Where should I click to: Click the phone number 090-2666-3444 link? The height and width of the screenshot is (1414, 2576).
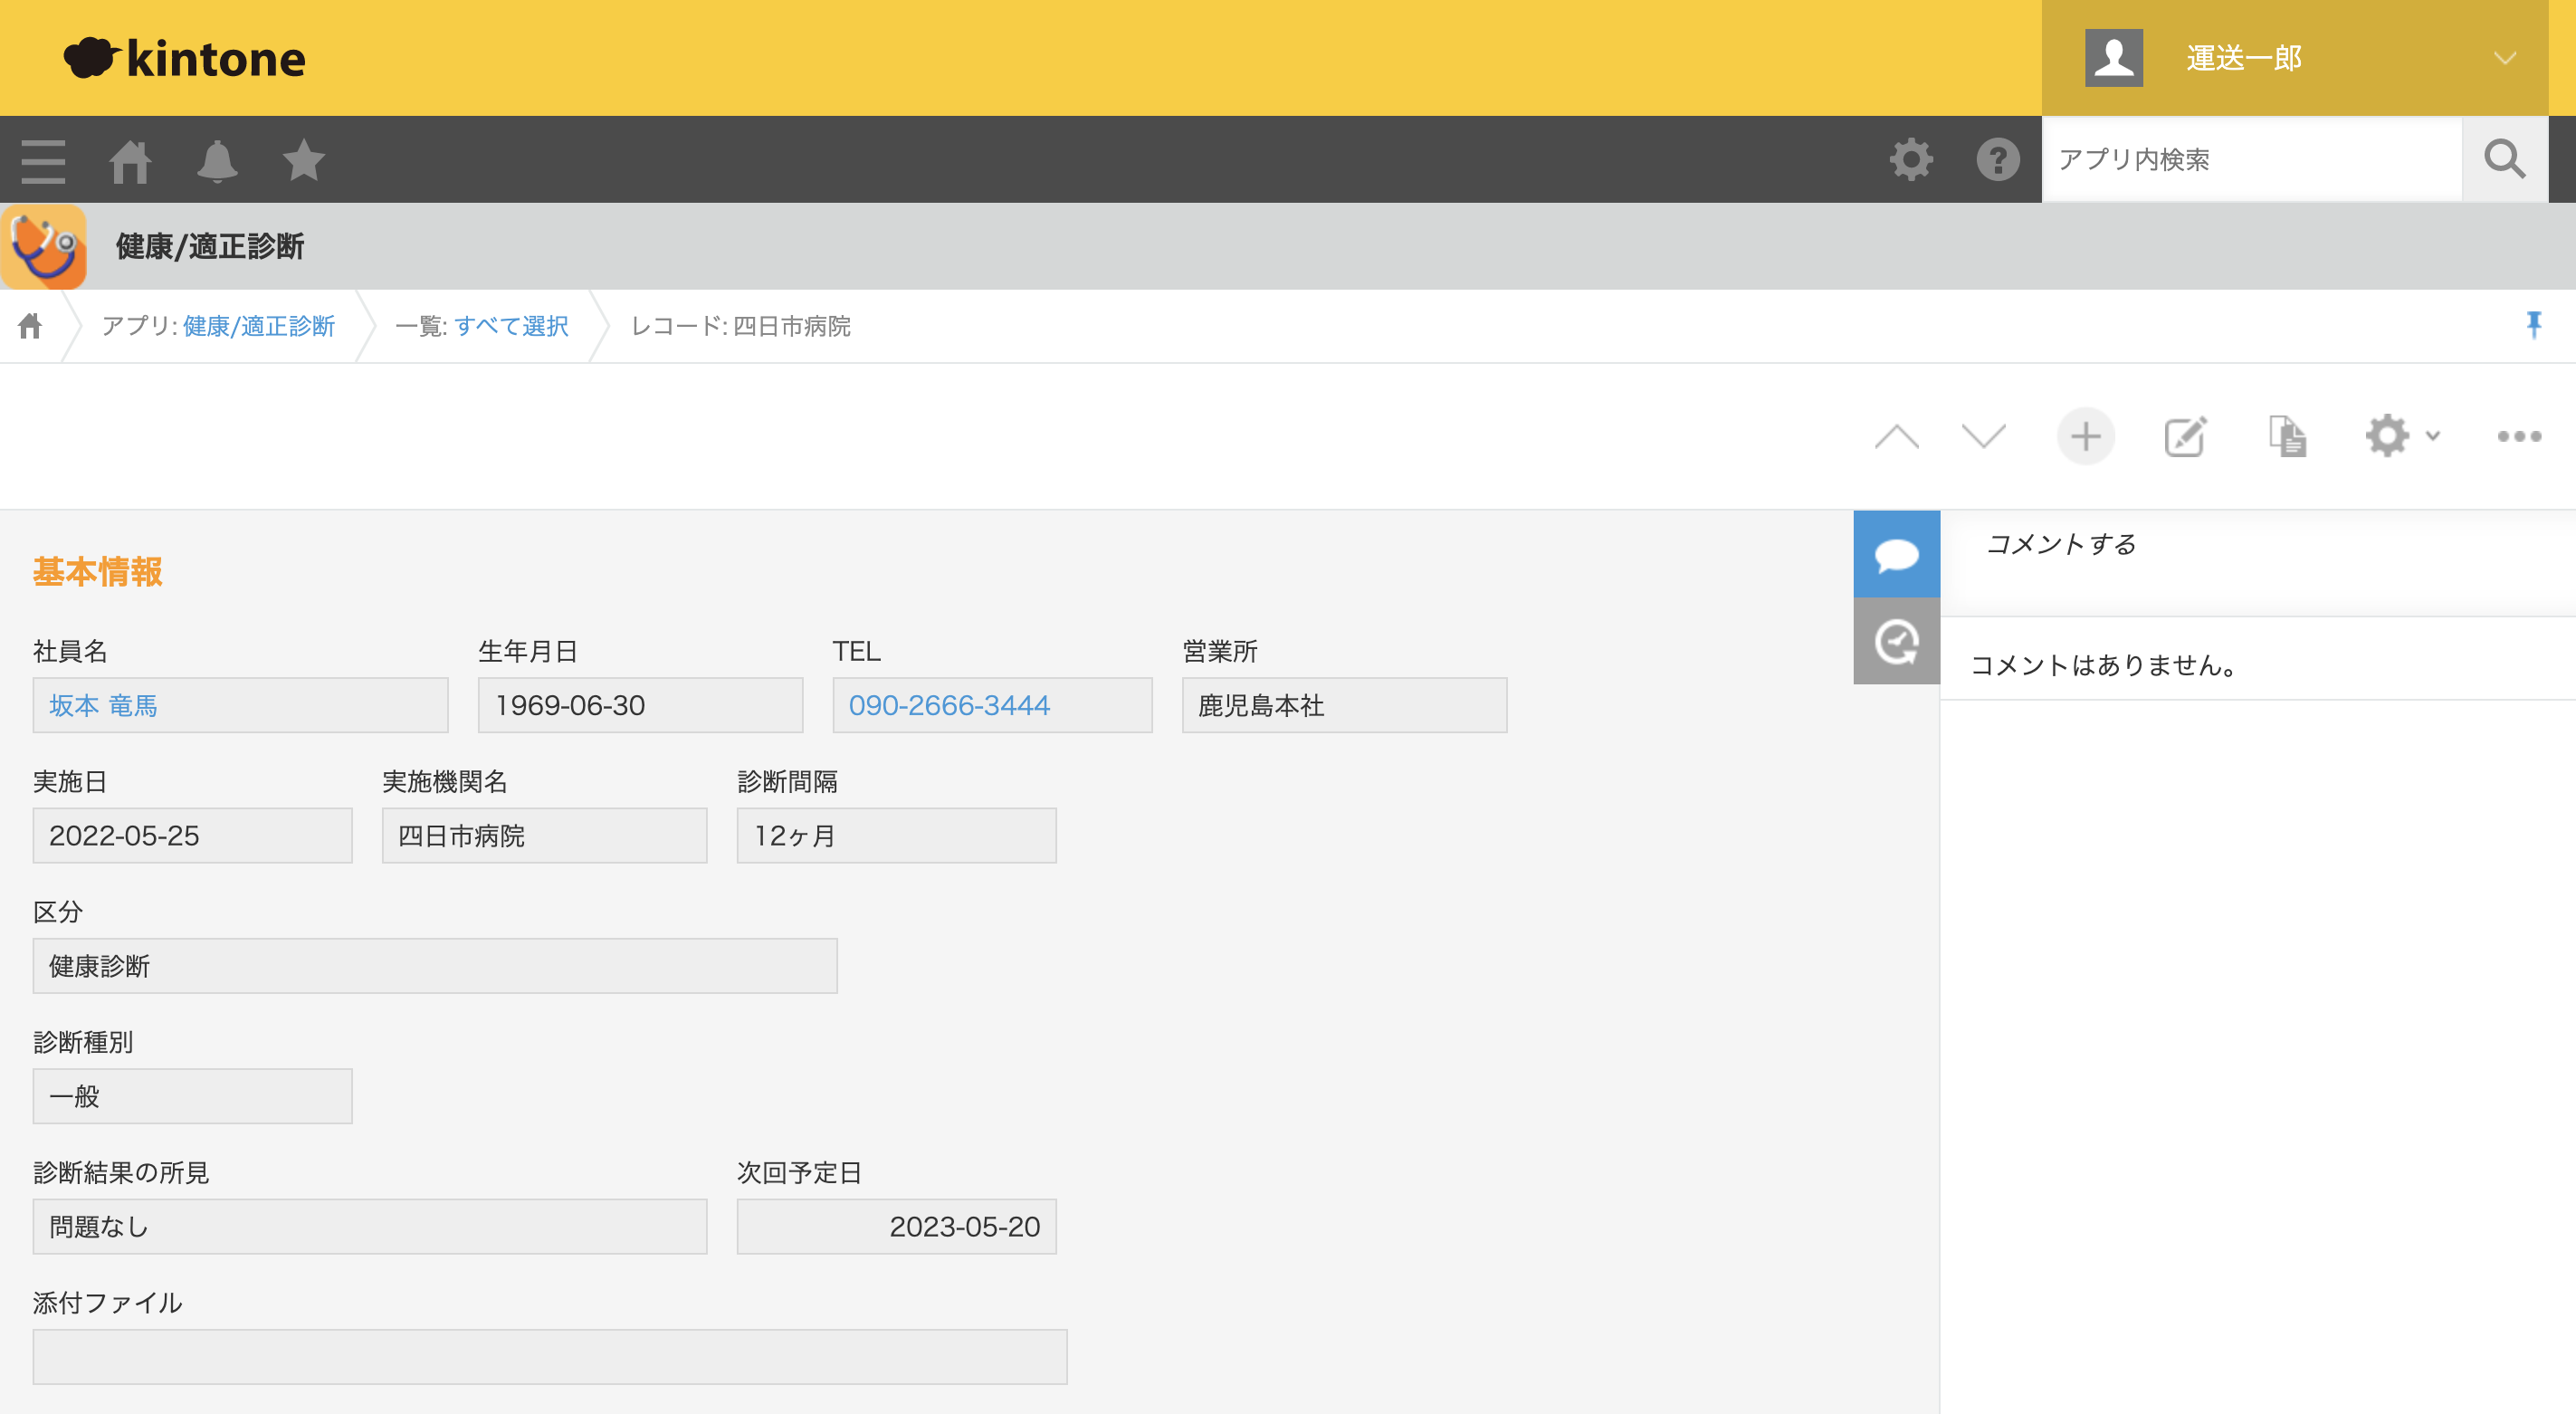point(949,706)
